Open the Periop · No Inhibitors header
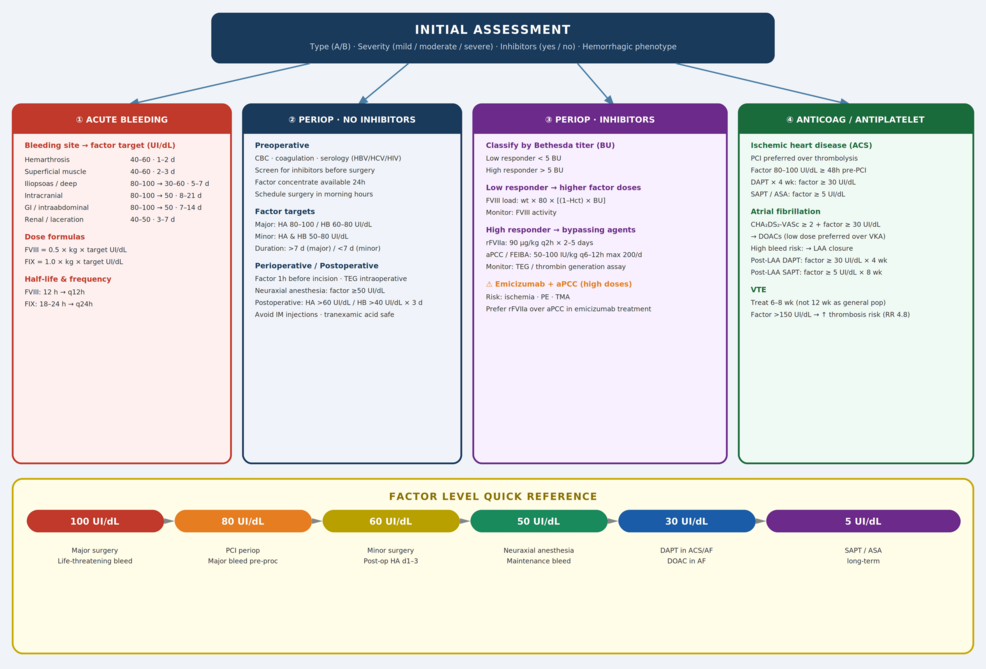This screenshot has height=669, width=986. coord(352,119)
